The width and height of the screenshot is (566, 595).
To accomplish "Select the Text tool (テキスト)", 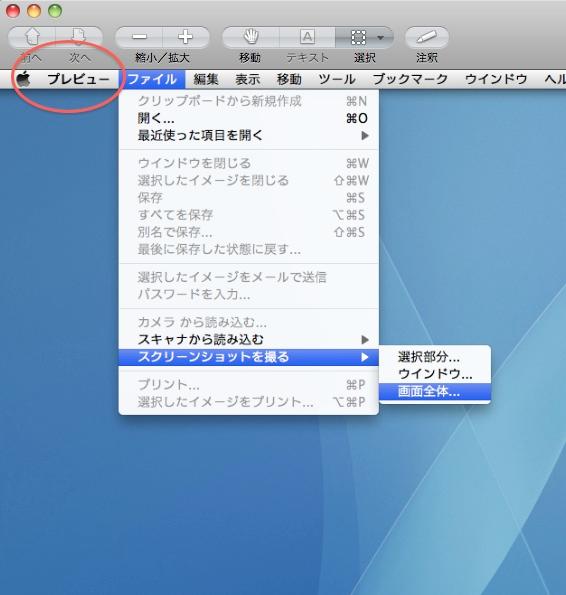I will click(307, 37).
